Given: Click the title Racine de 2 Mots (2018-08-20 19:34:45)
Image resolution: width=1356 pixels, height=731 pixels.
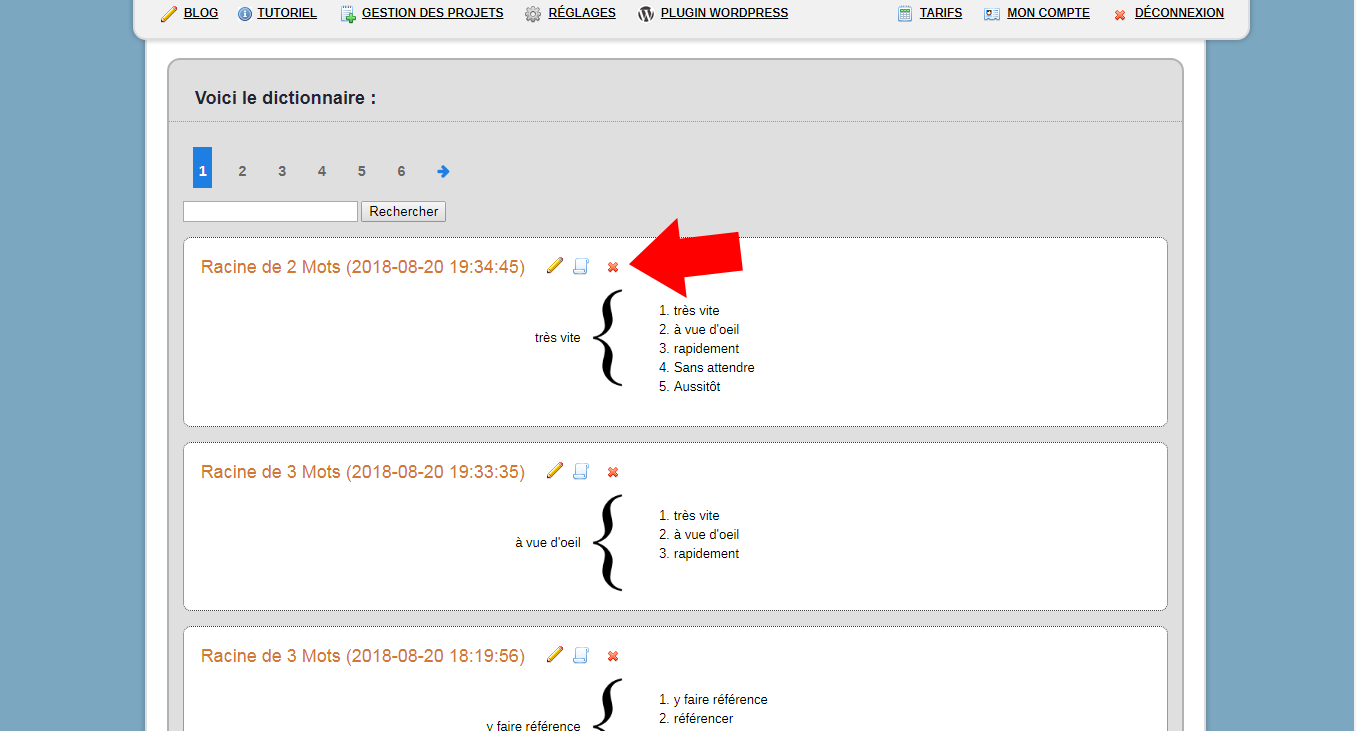Looking at the screenshot, I should click(363, 267).
